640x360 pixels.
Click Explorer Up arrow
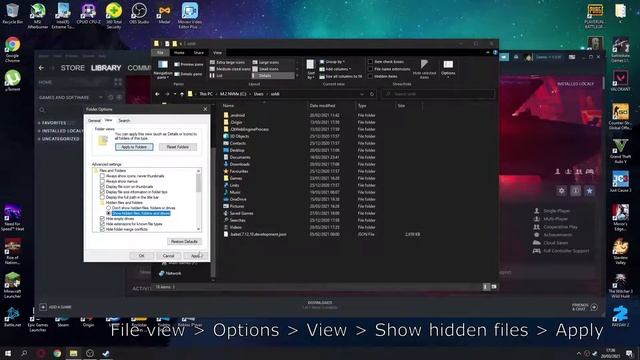(182, 94)
